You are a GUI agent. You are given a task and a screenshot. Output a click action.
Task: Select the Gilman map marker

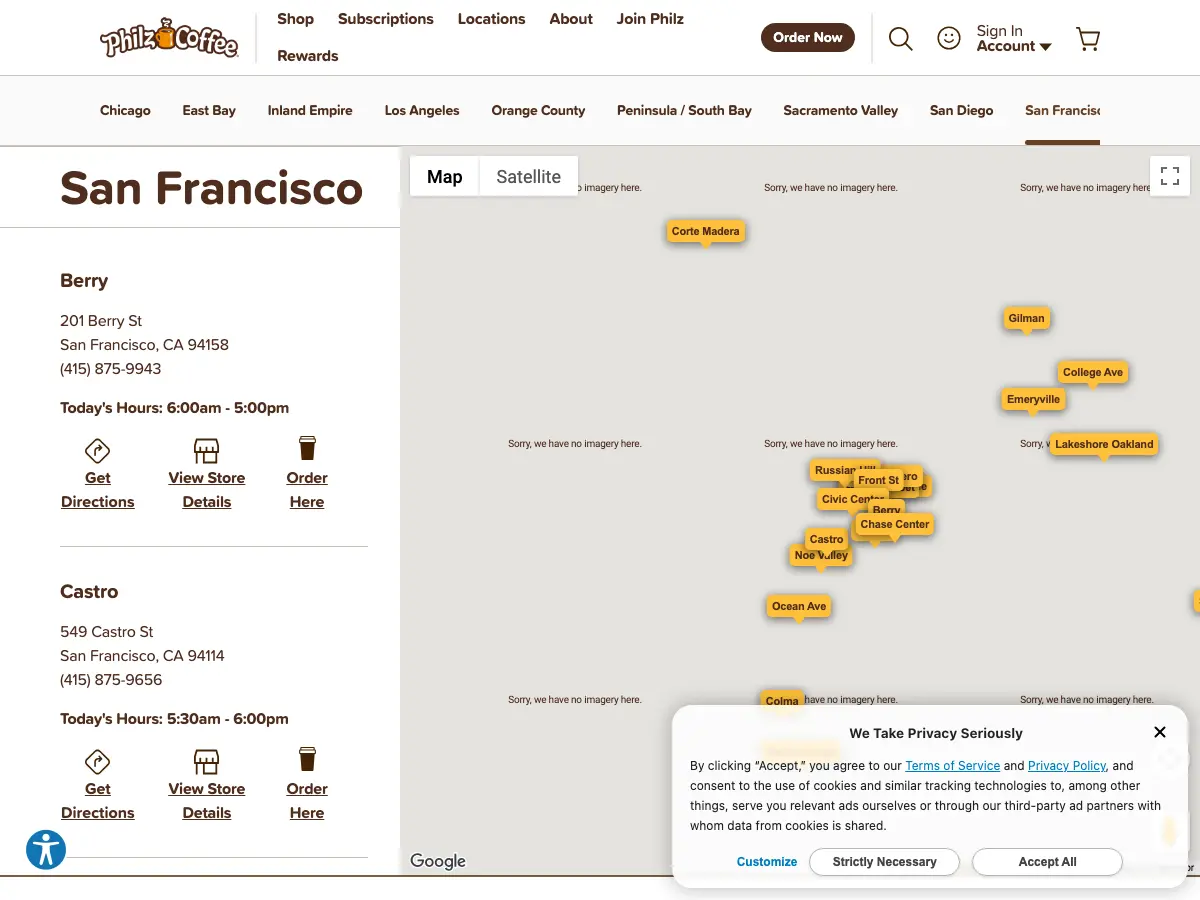(x=1026, y=318)
